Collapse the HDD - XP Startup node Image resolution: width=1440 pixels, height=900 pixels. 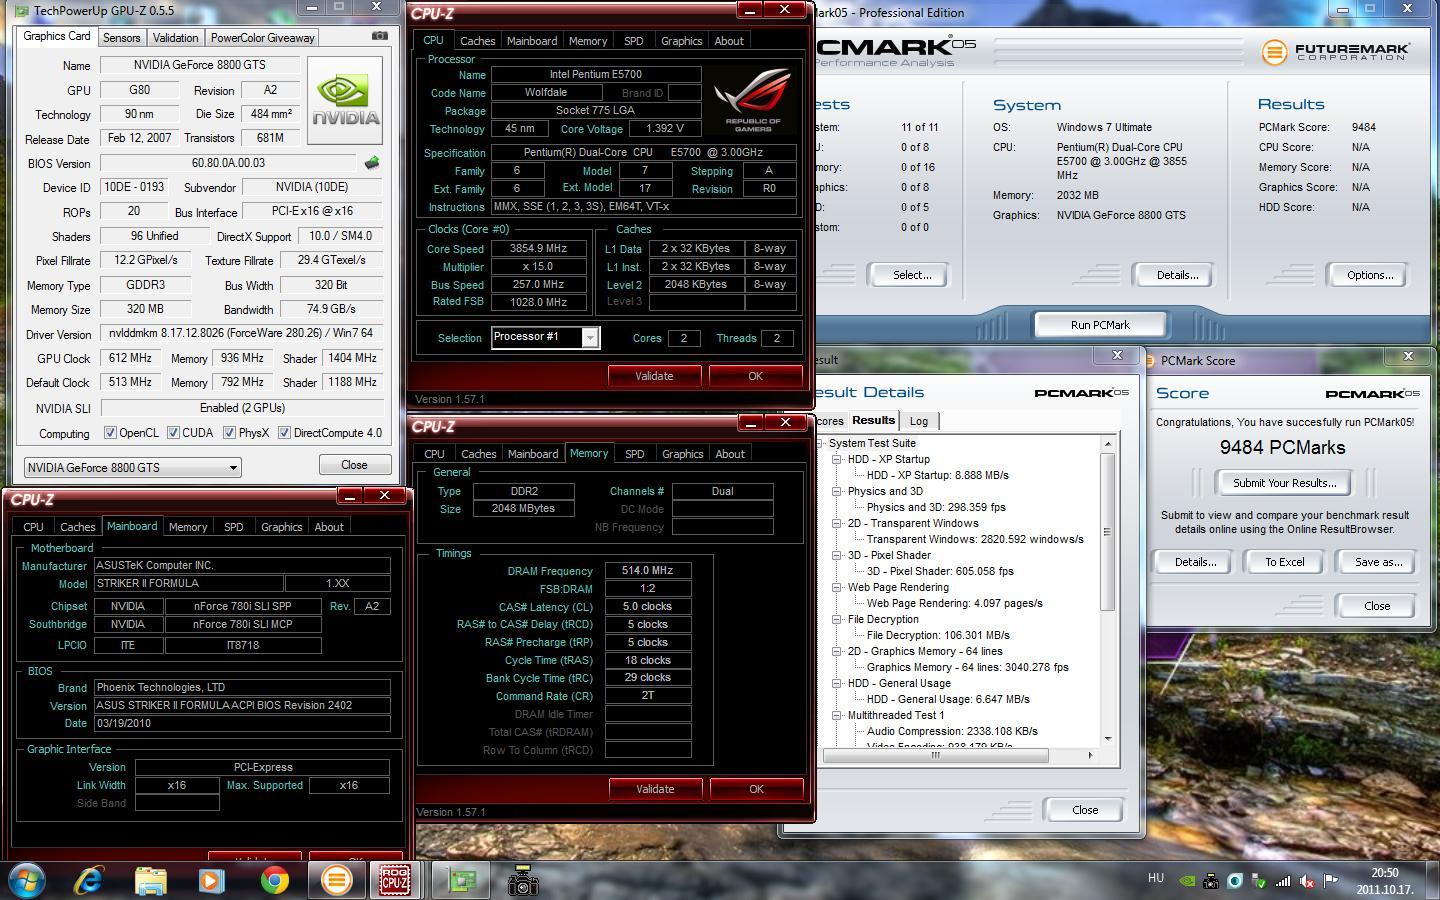pos(837,459)
